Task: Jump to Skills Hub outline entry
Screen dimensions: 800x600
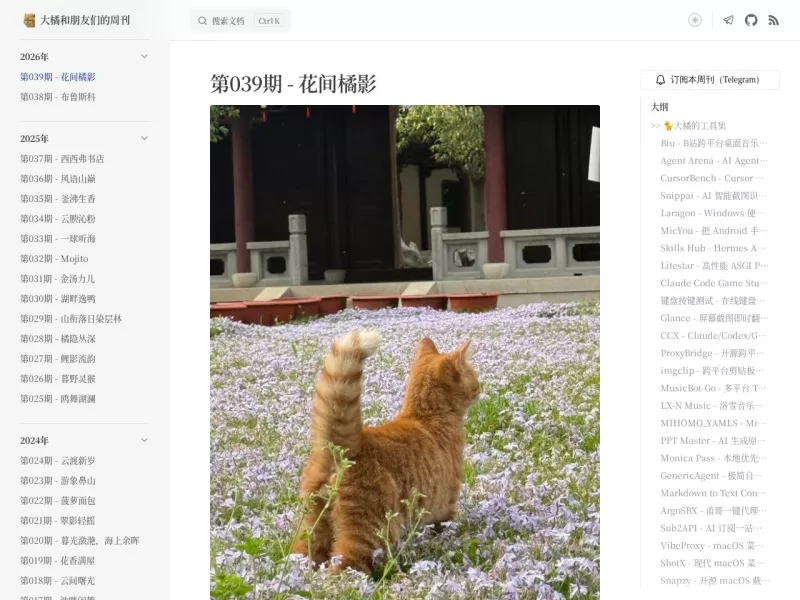Action: tap(713, 248)
